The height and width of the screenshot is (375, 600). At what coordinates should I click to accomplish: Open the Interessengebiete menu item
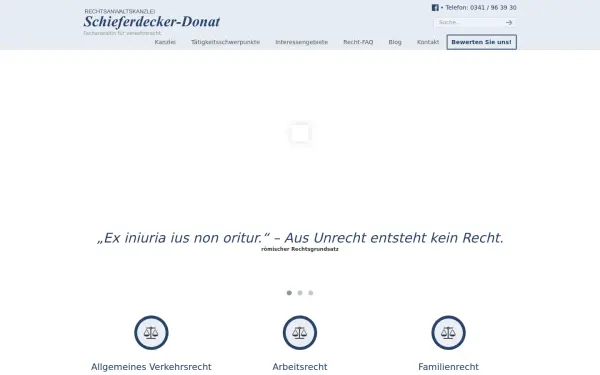pos(302,42)
